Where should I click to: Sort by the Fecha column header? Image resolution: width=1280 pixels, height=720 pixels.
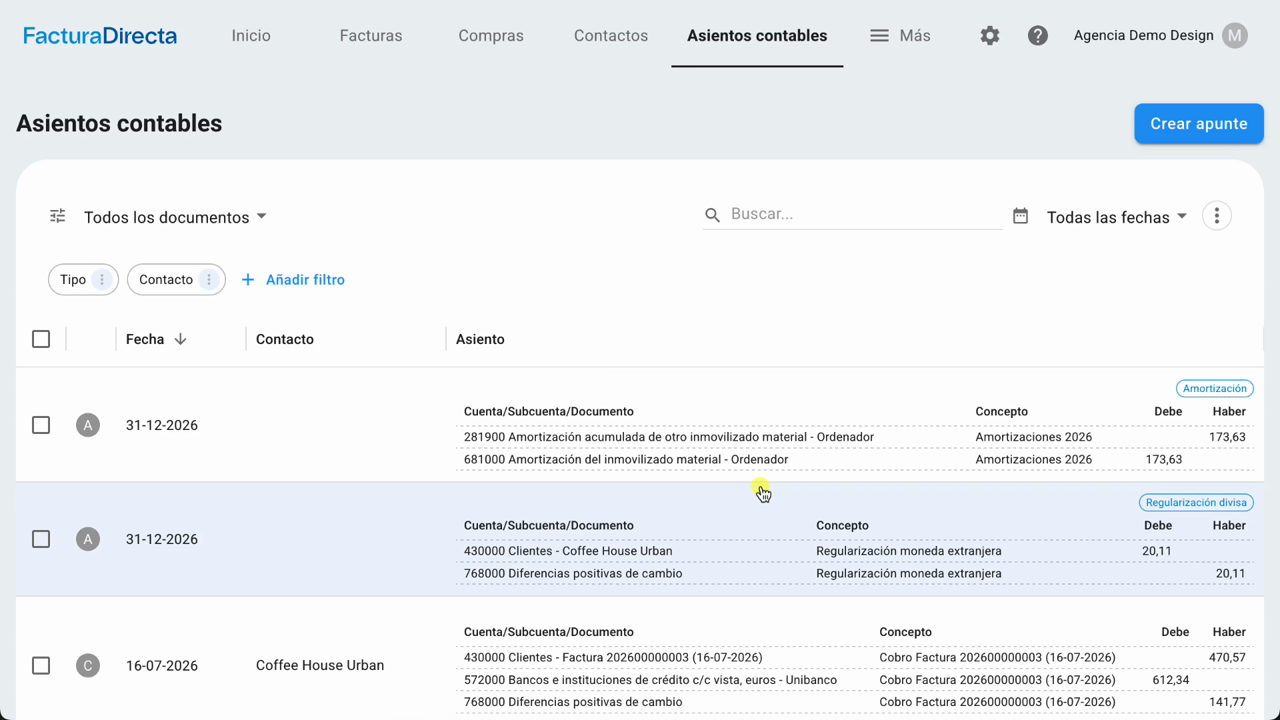145,339
